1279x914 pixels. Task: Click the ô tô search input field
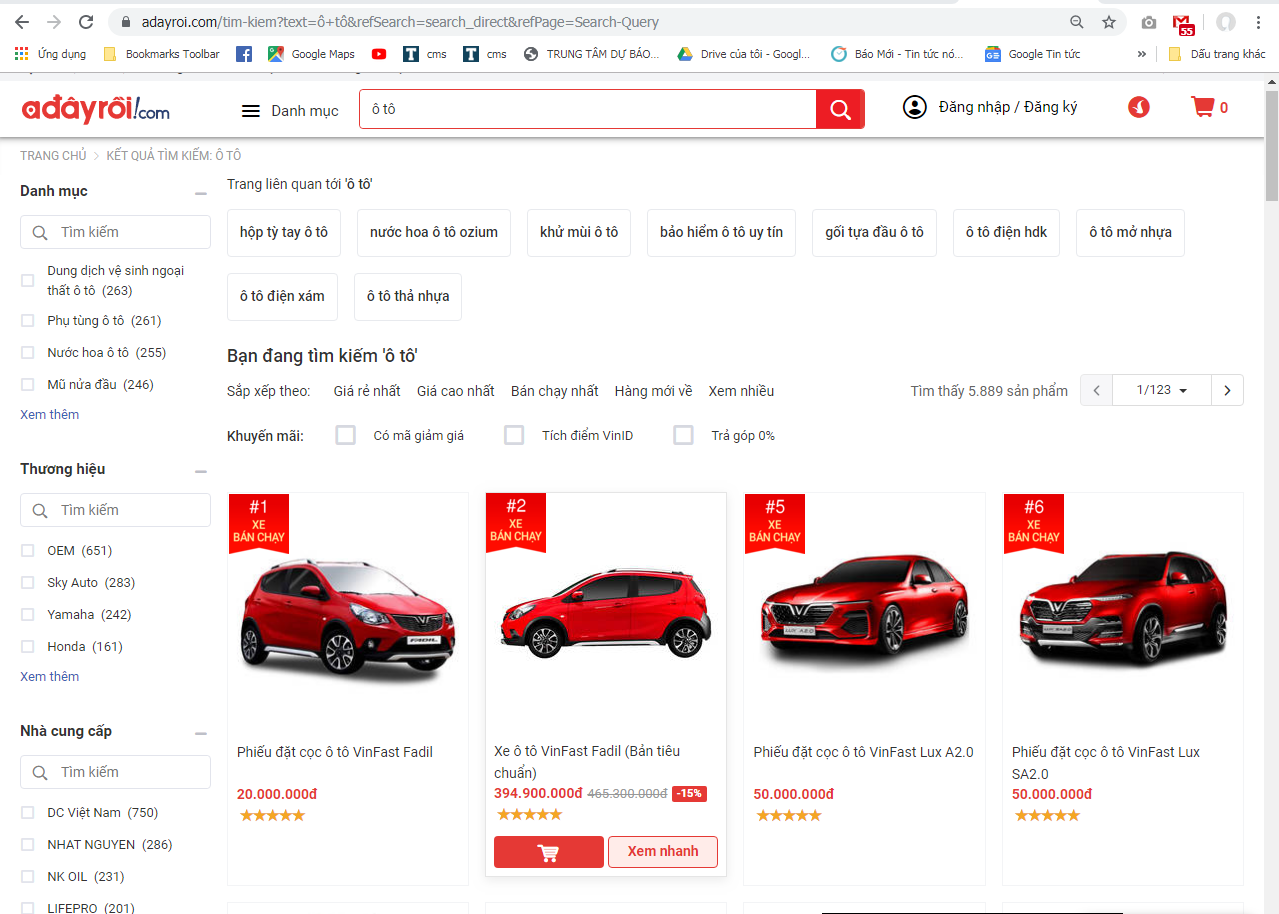click(588, 109)
